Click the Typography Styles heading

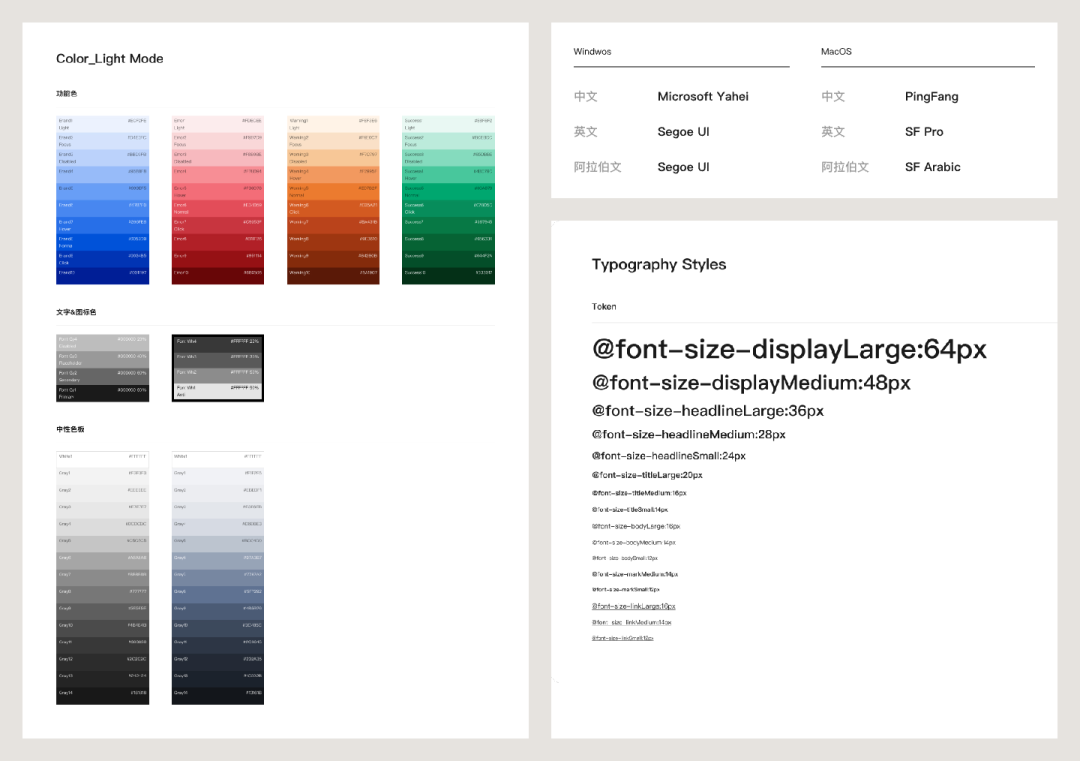658,264
